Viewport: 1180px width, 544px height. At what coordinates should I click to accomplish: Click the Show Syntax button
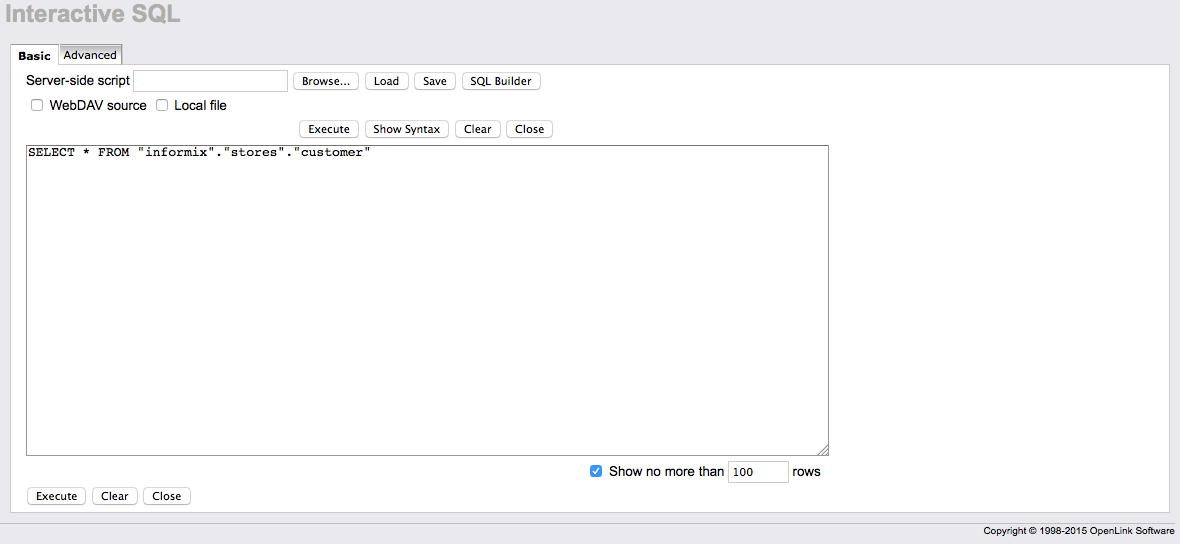tap(406, 129)
